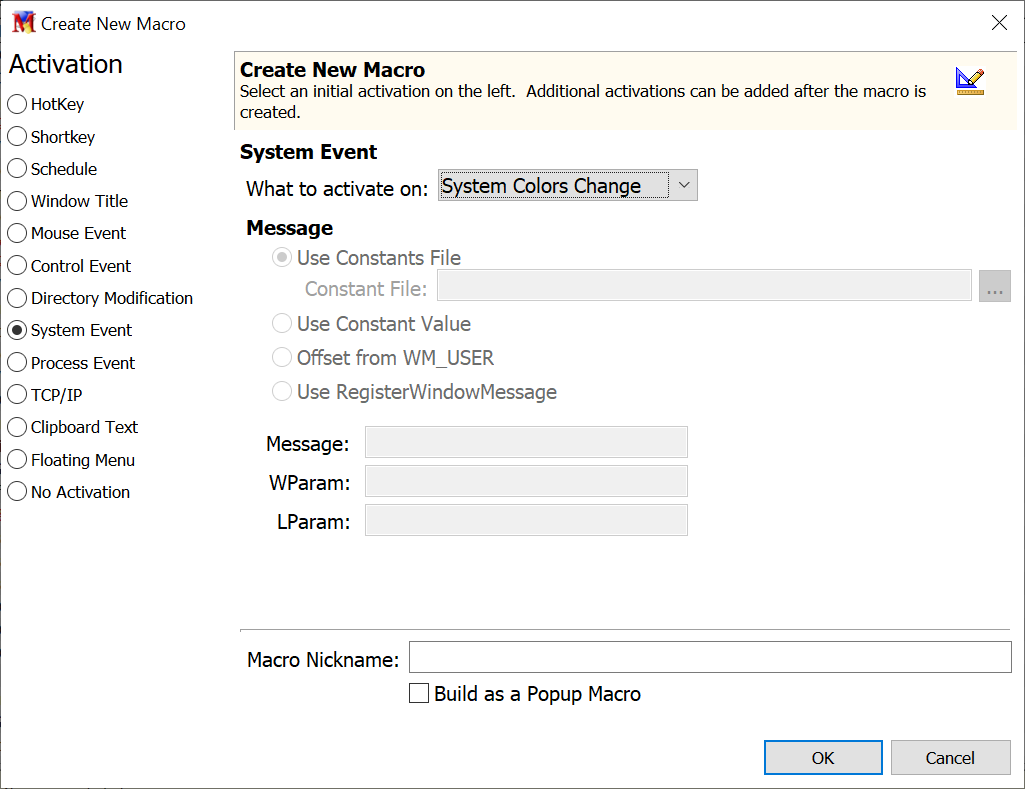Click the Cancel button
Viewport: 1025px width, 789px height.
pos(949,758)
